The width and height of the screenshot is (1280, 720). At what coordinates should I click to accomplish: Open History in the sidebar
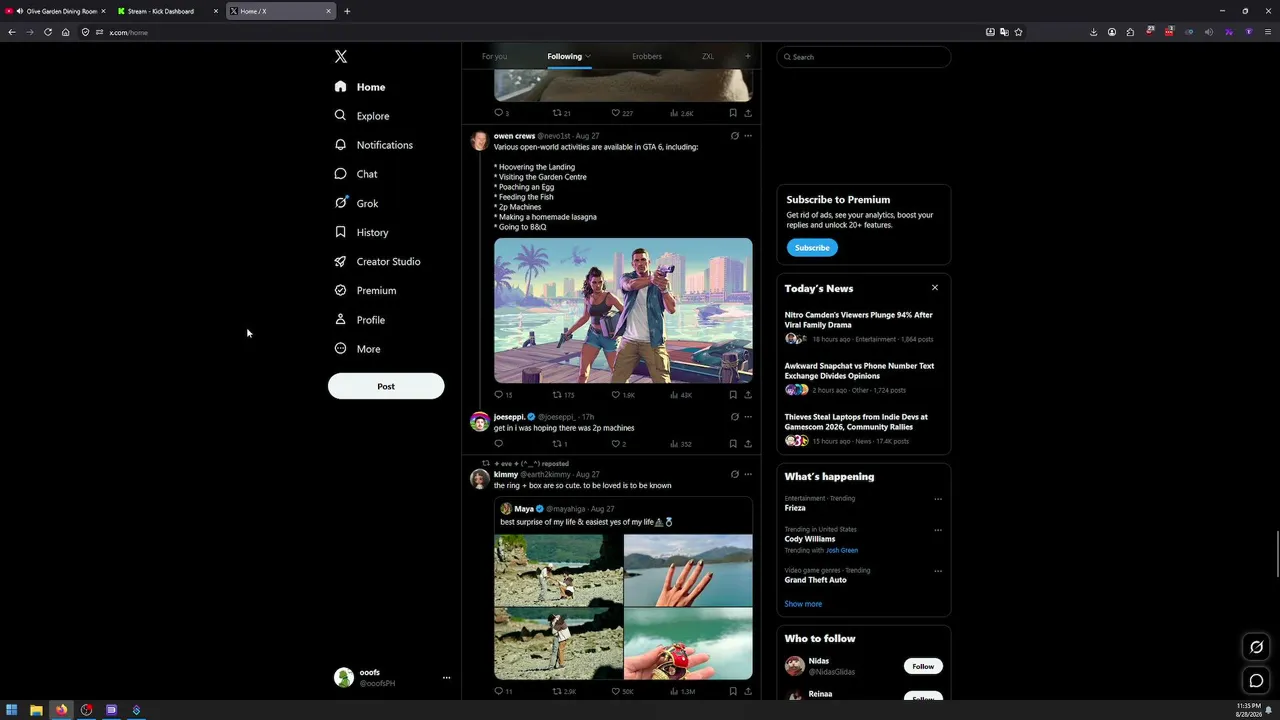361,232
